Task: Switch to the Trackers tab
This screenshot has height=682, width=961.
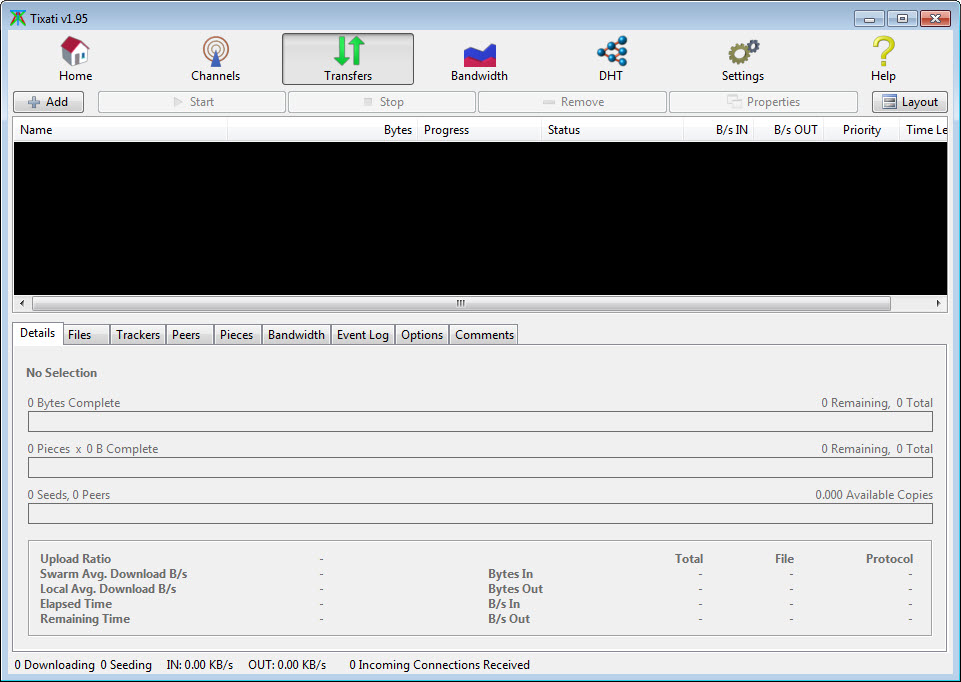Action: click(x=137, y=335)
